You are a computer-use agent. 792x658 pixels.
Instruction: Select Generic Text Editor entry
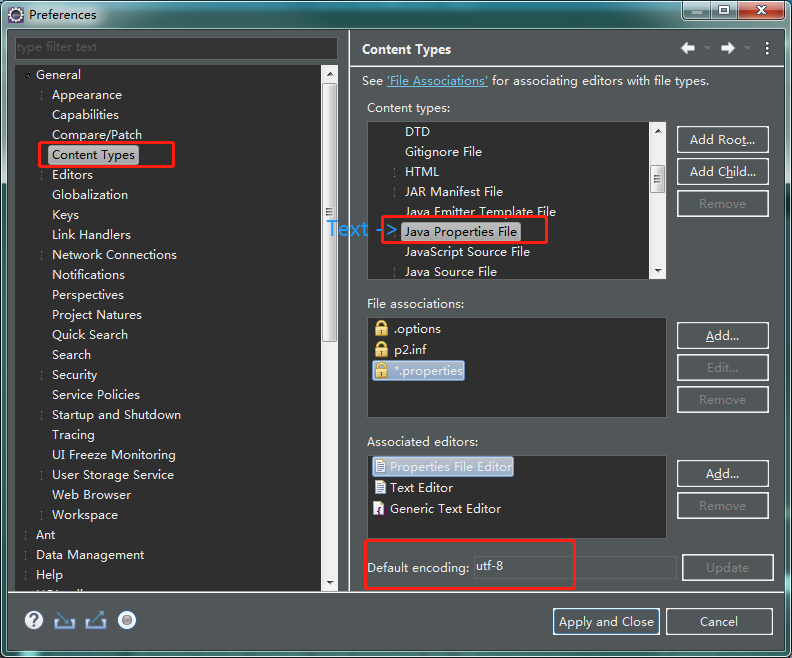click(437, 509)
